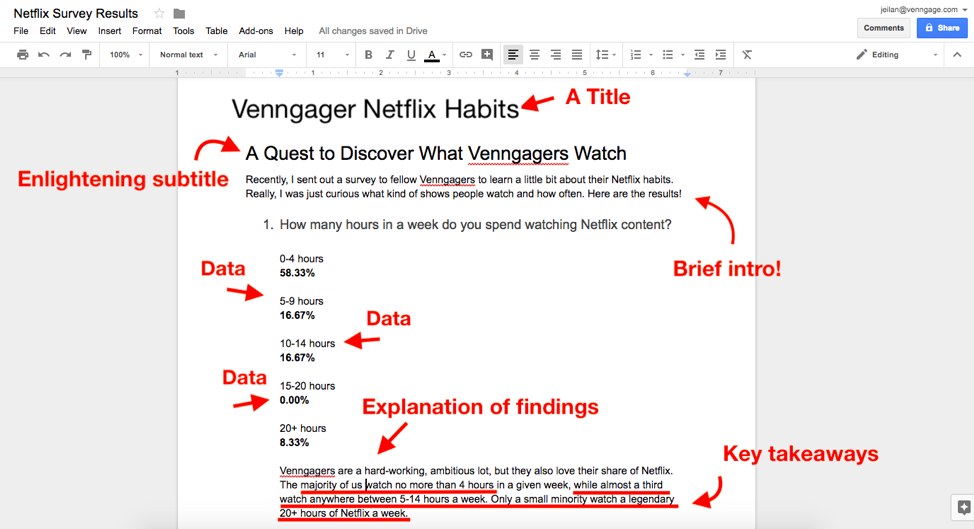Open the View menu
This screenshot has width=974, height=529.
(76, 30)
